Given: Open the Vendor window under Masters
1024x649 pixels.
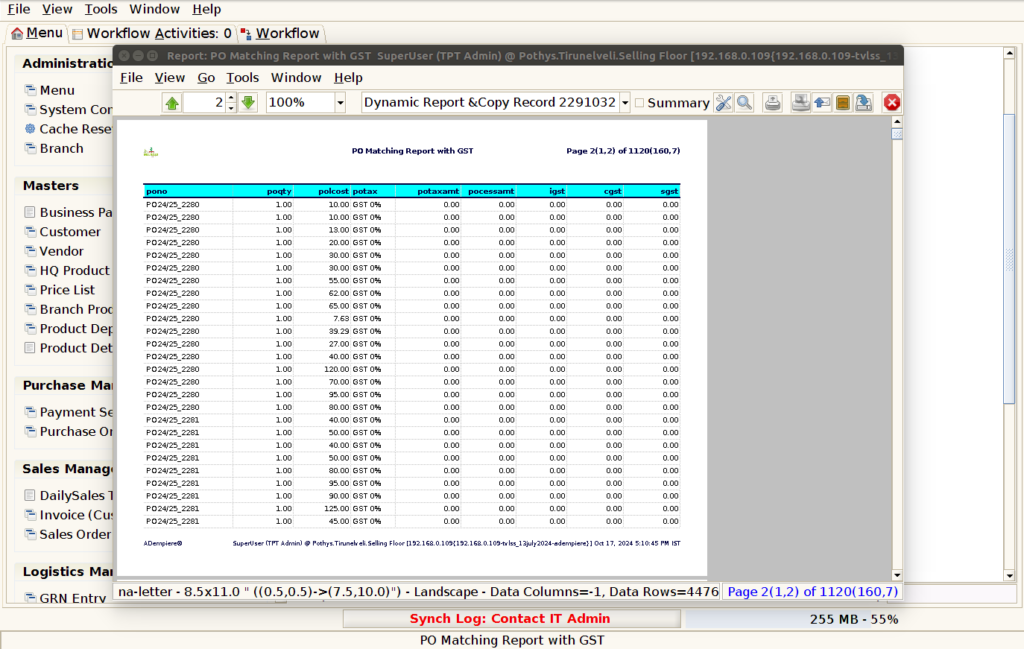Looking at the screenshot, I should (x=54, y=251).
